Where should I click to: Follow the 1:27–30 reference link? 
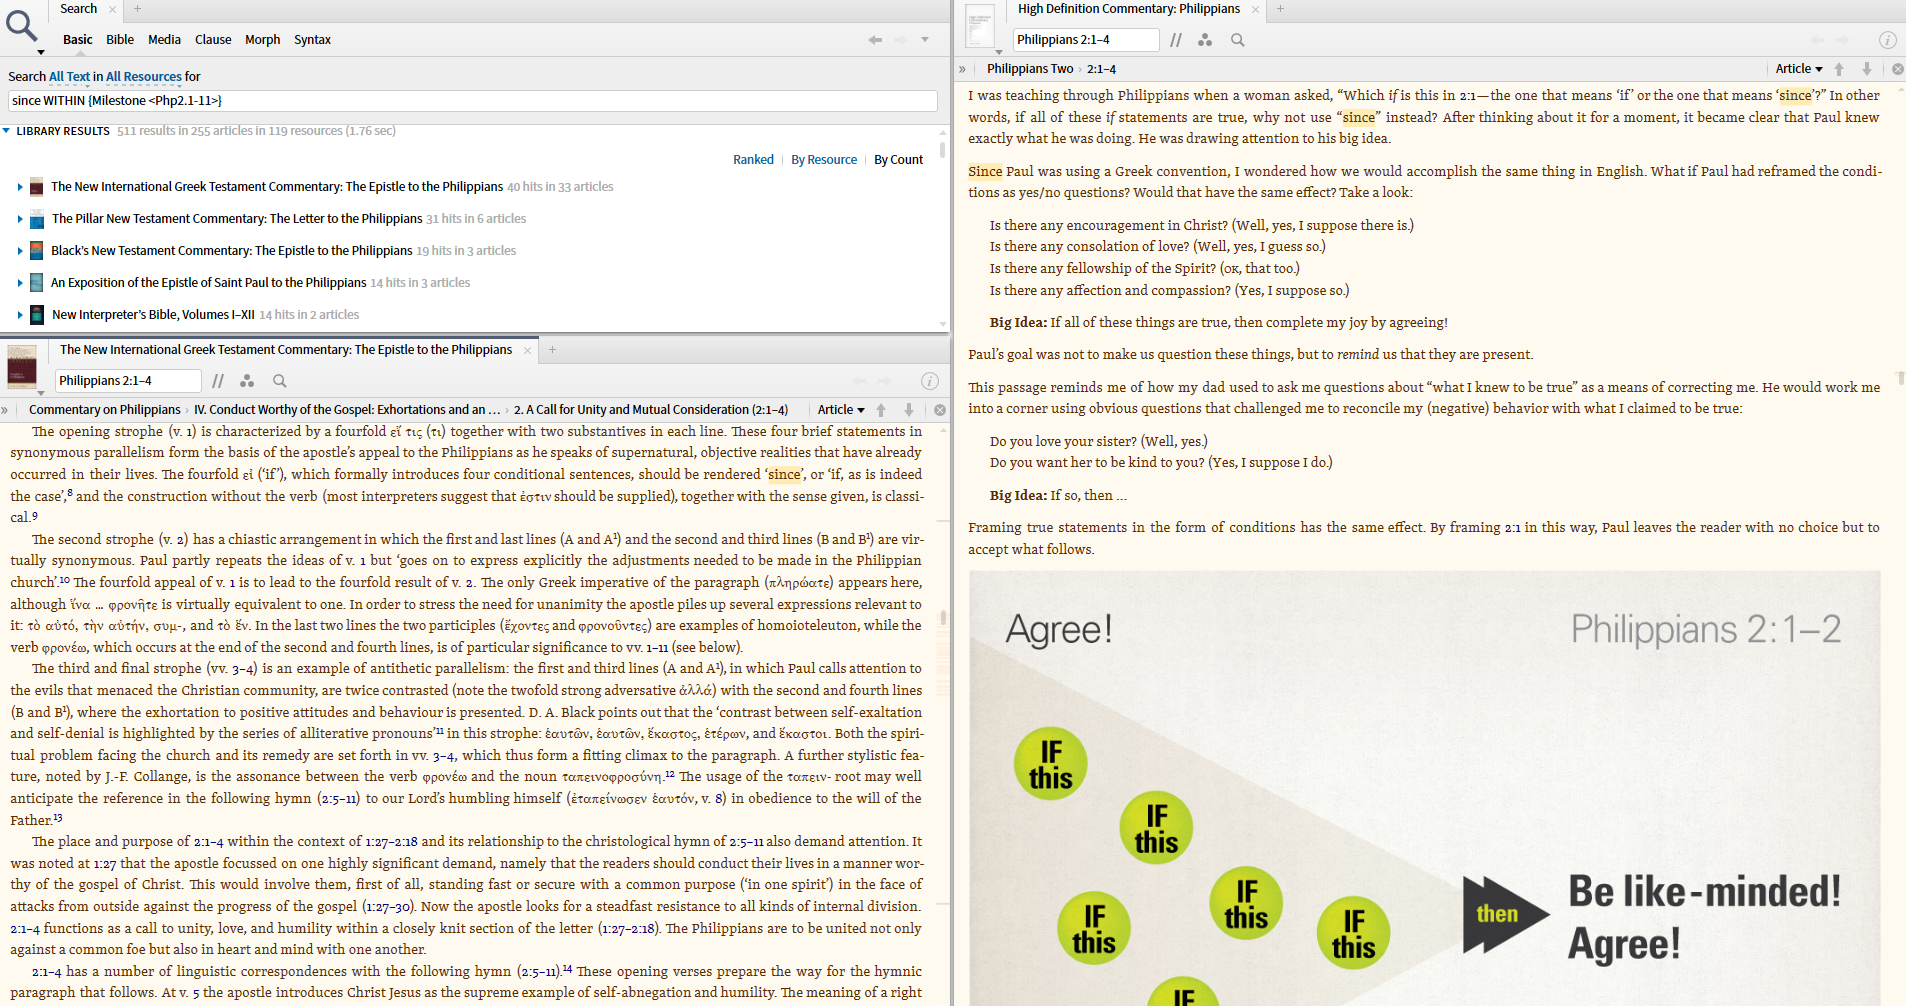(389, 906)
